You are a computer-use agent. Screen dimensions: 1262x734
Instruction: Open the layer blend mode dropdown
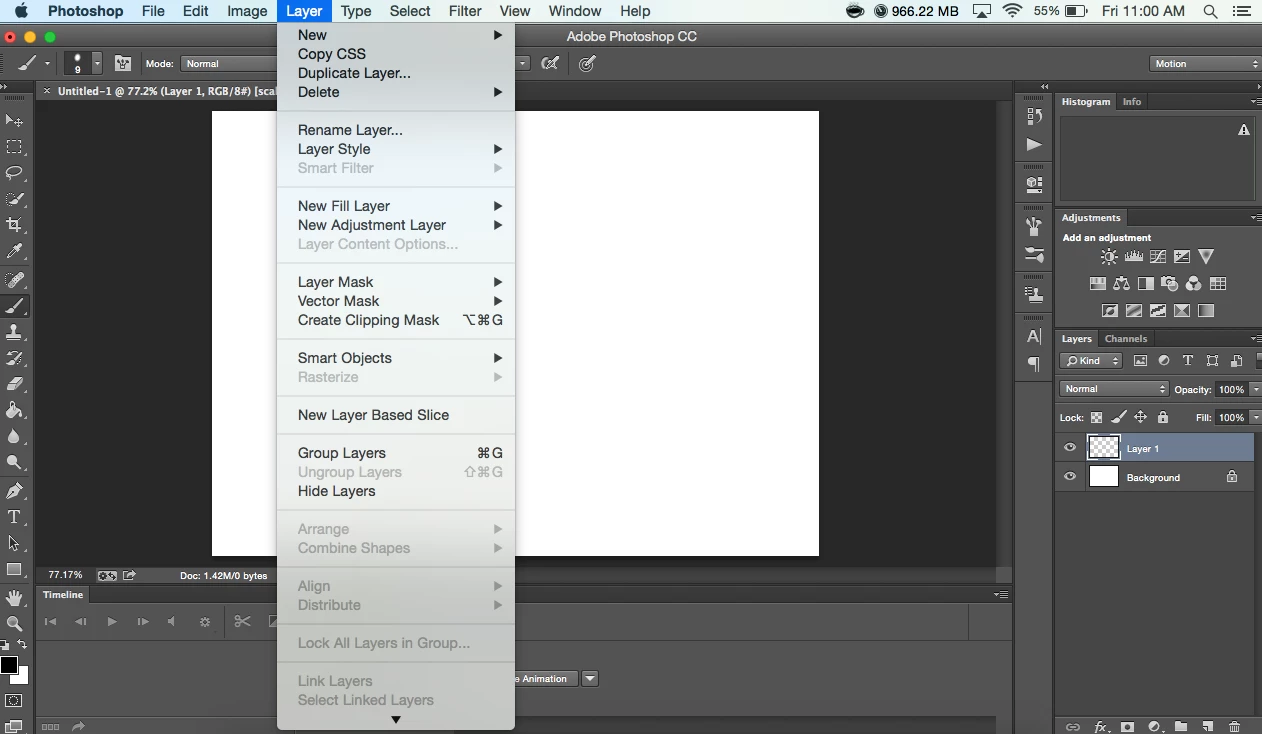(1114, 389)
